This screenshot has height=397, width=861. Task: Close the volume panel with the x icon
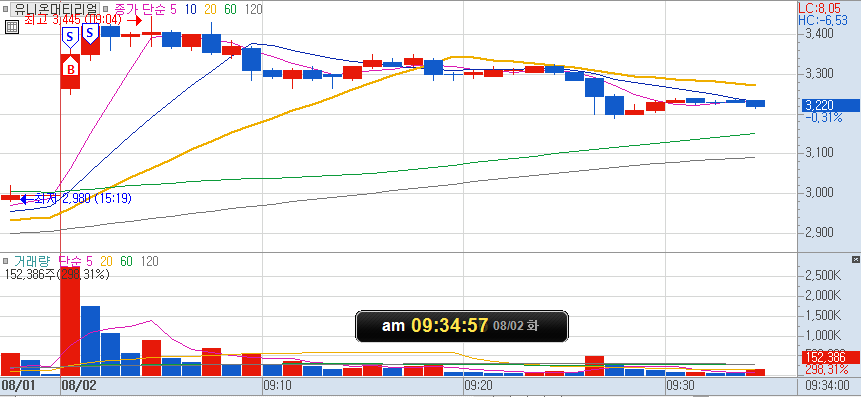[x=856, y=259]
